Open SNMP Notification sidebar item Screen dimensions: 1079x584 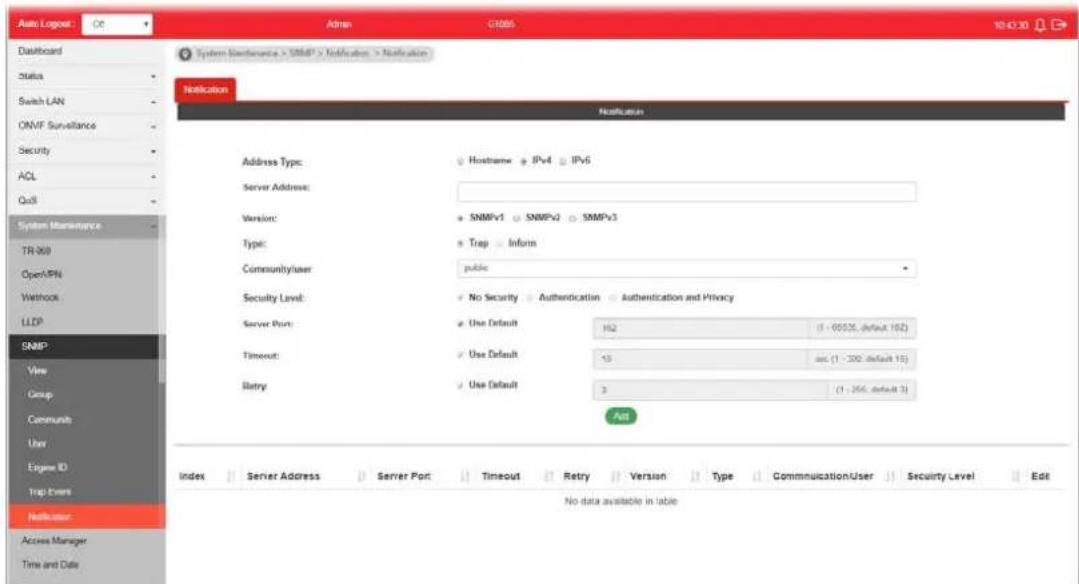(x=87, y=517)
